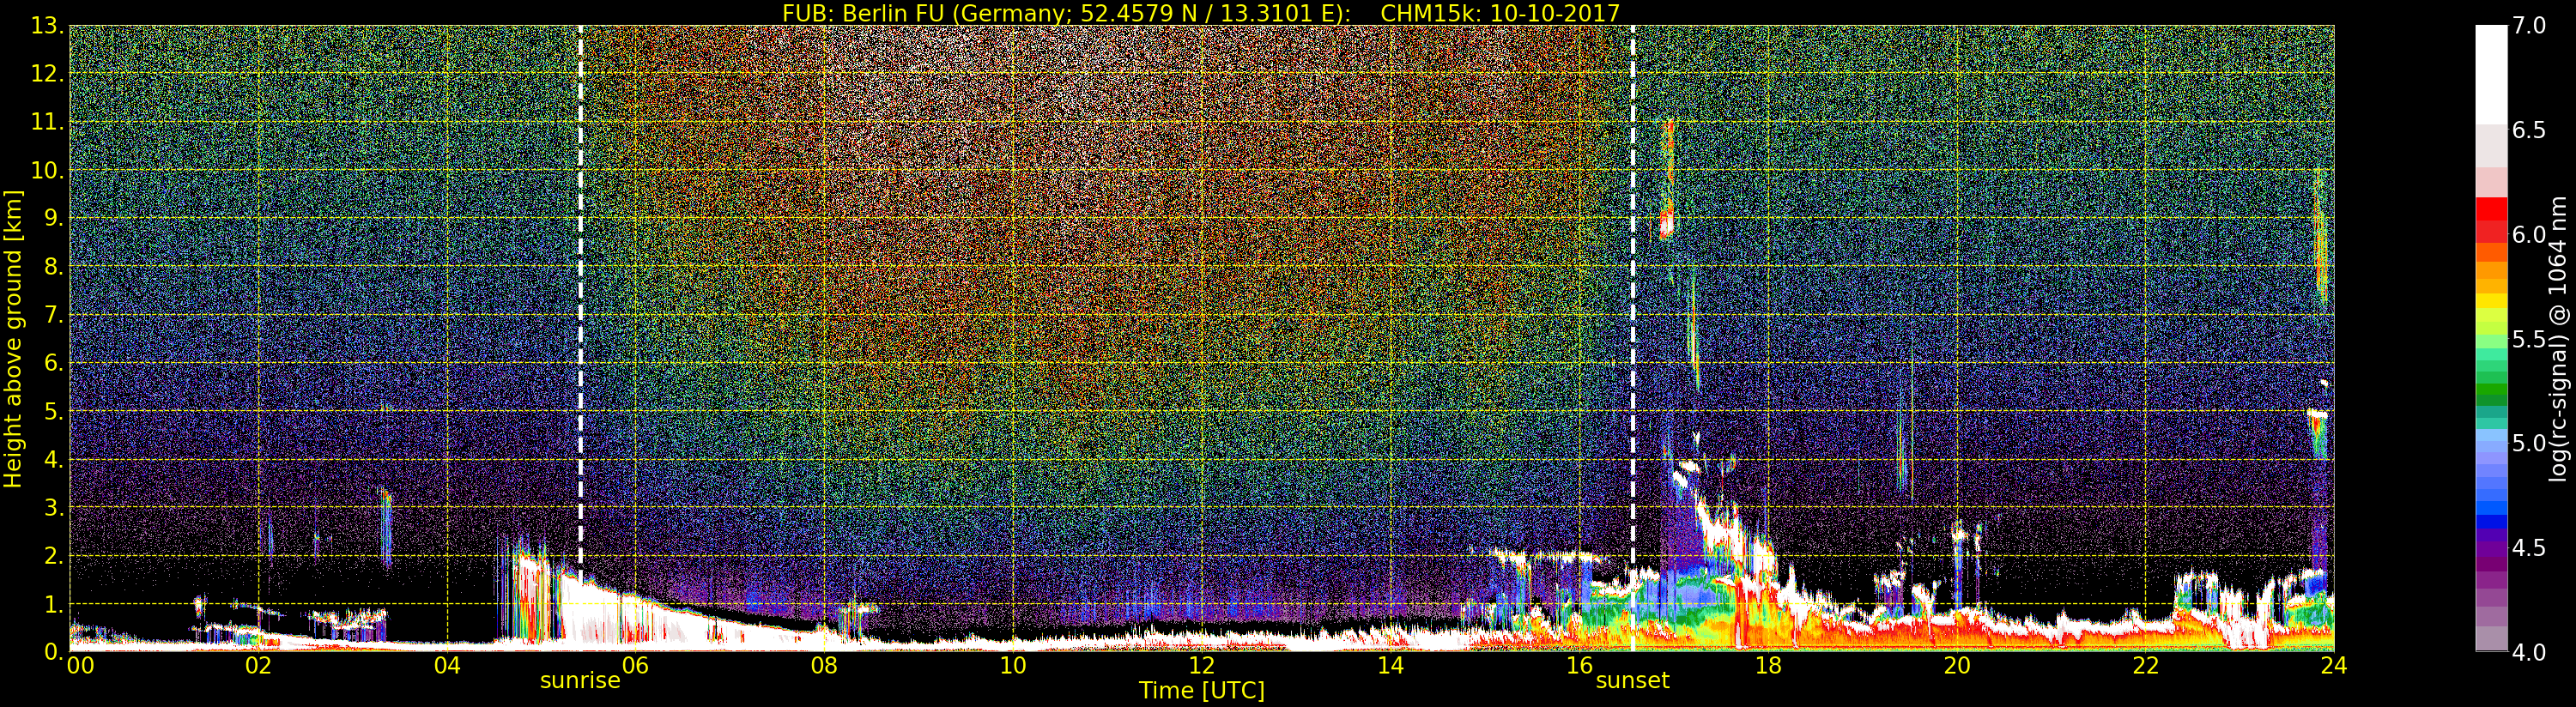Image resolution: width=2576 pixels, height=707 pixels.
Task: Click the 'log(rc-signal) @ 1064 nm' colorbar label
Action: 2558,338
